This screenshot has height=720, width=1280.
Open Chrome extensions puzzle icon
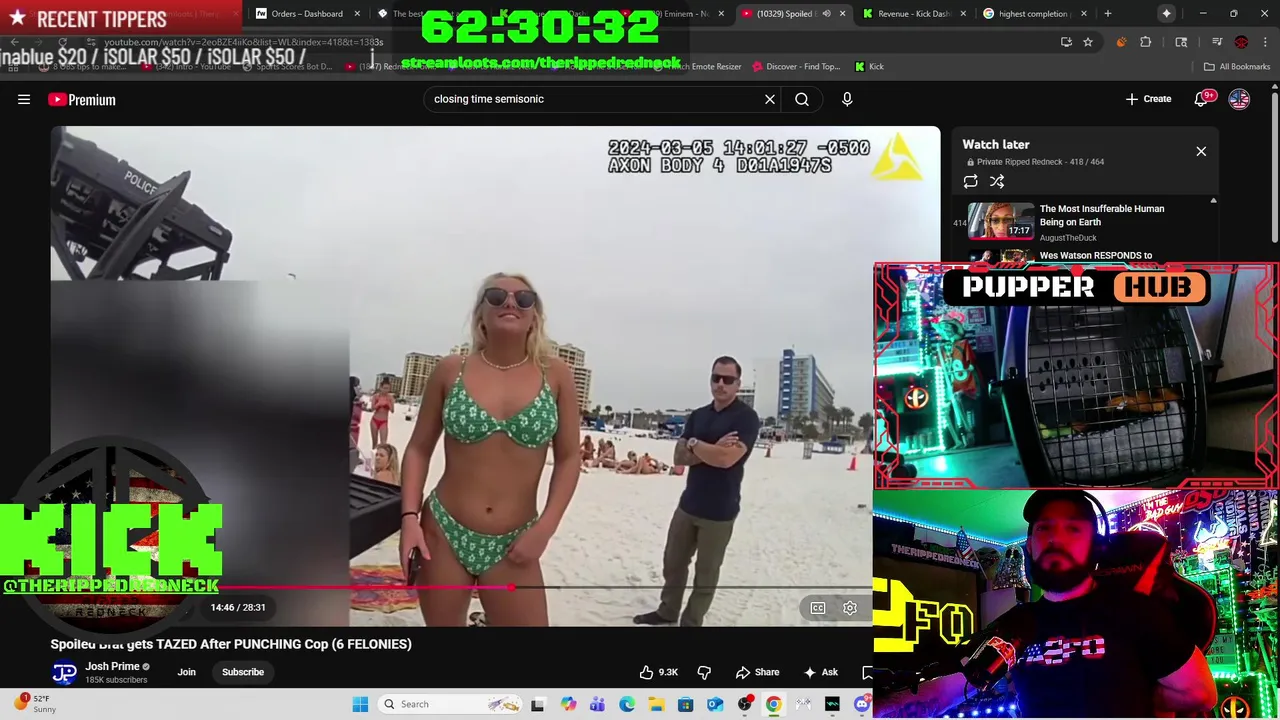(x=1146, y=42)
